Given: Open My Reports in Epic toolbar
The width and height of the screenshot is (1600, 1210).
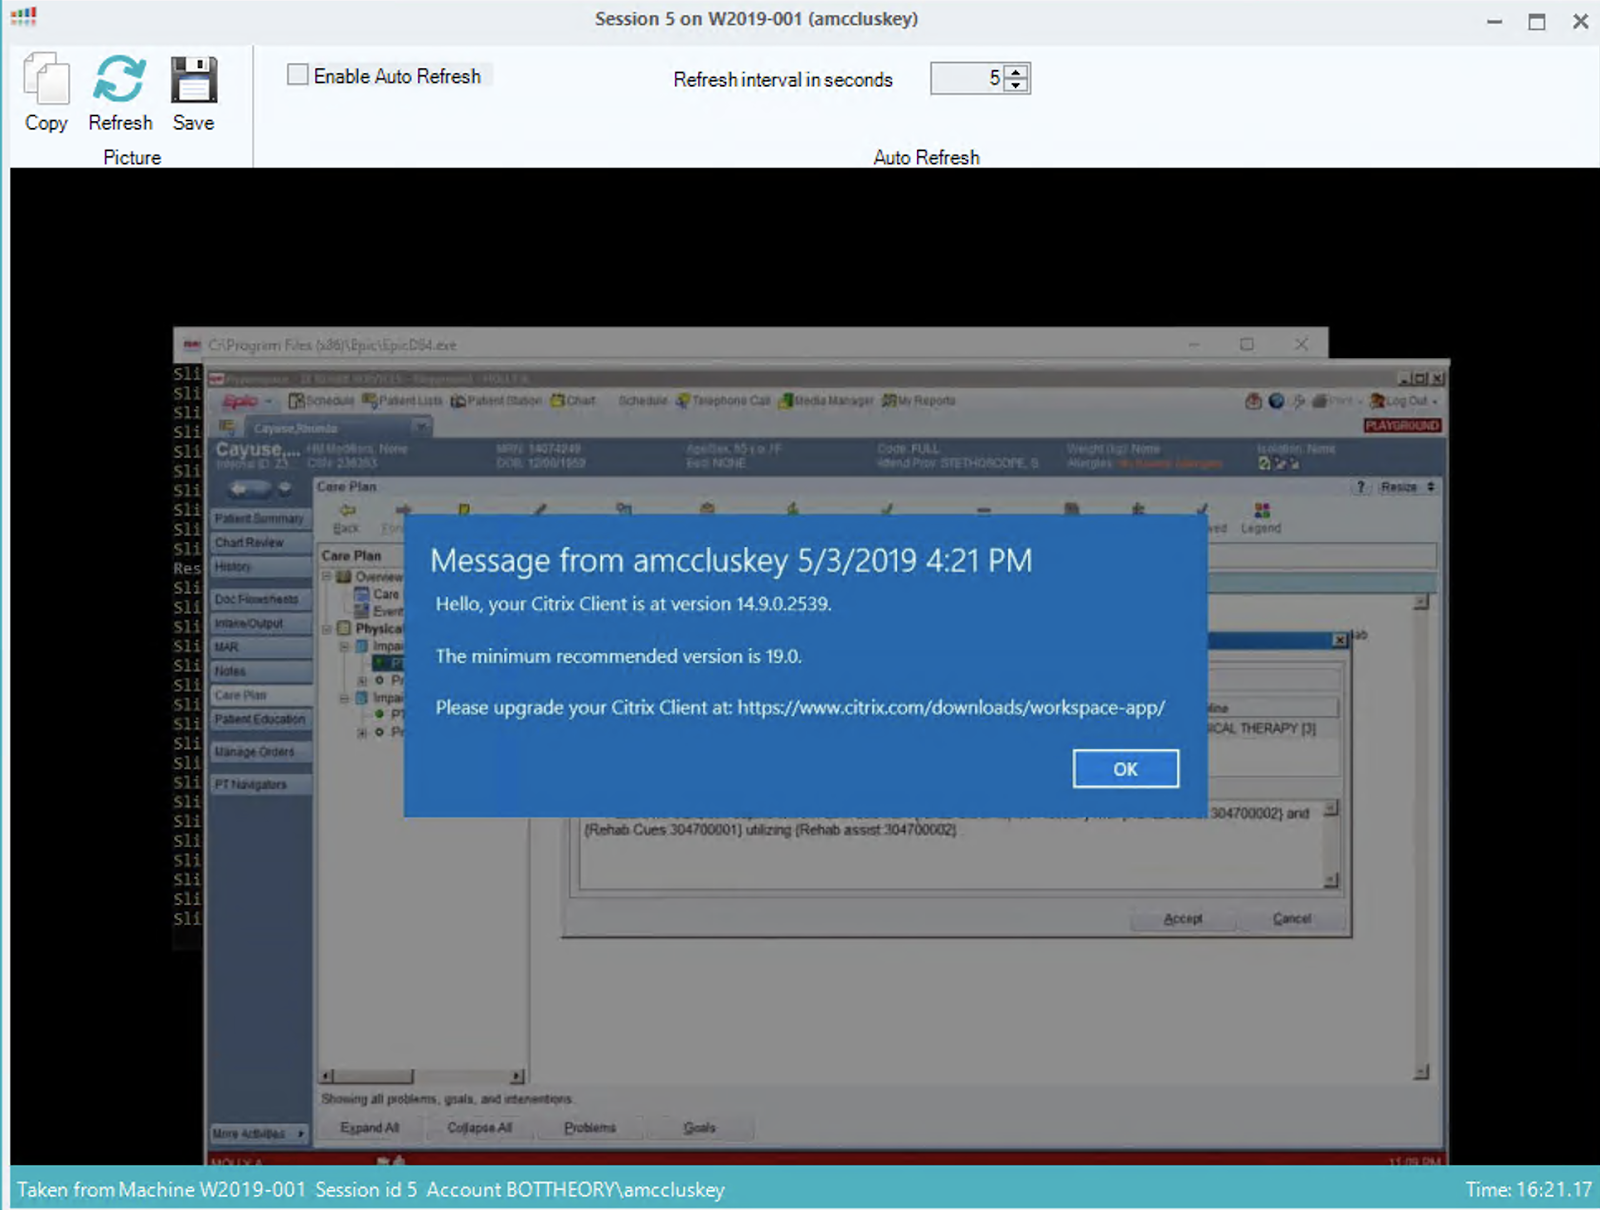Looking at the screenshot, I should pyautogui.click(x=918, y=401).
